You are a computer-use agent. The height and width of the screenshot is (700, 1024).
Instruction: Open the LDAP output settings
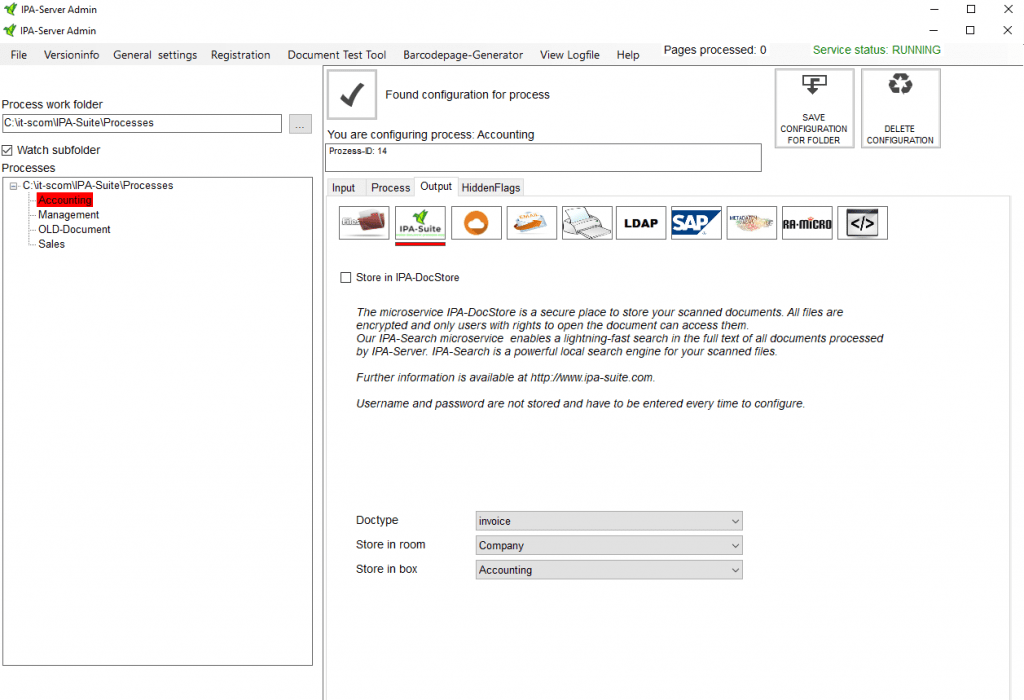coord(641,223)
